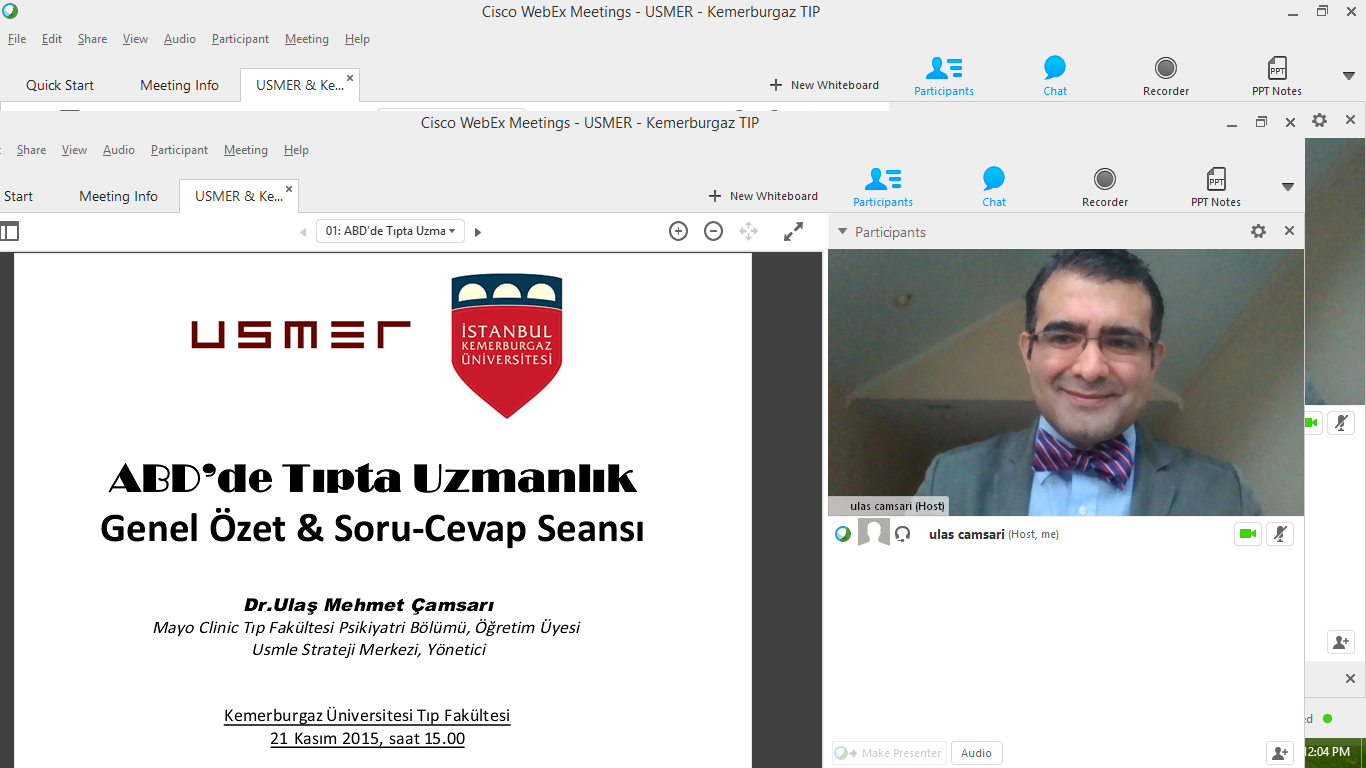Open Chat icon in inner shared window
Viewport: 1366px width, 768px height.
(994, 187)
